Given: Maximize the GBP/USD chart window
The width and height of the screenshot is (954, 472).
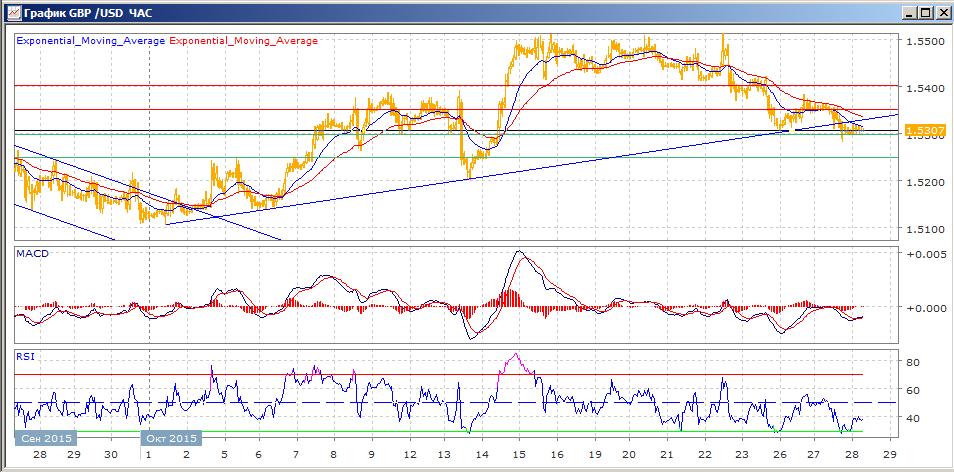Looking at the screenshot, I should (x=924, y=13).
